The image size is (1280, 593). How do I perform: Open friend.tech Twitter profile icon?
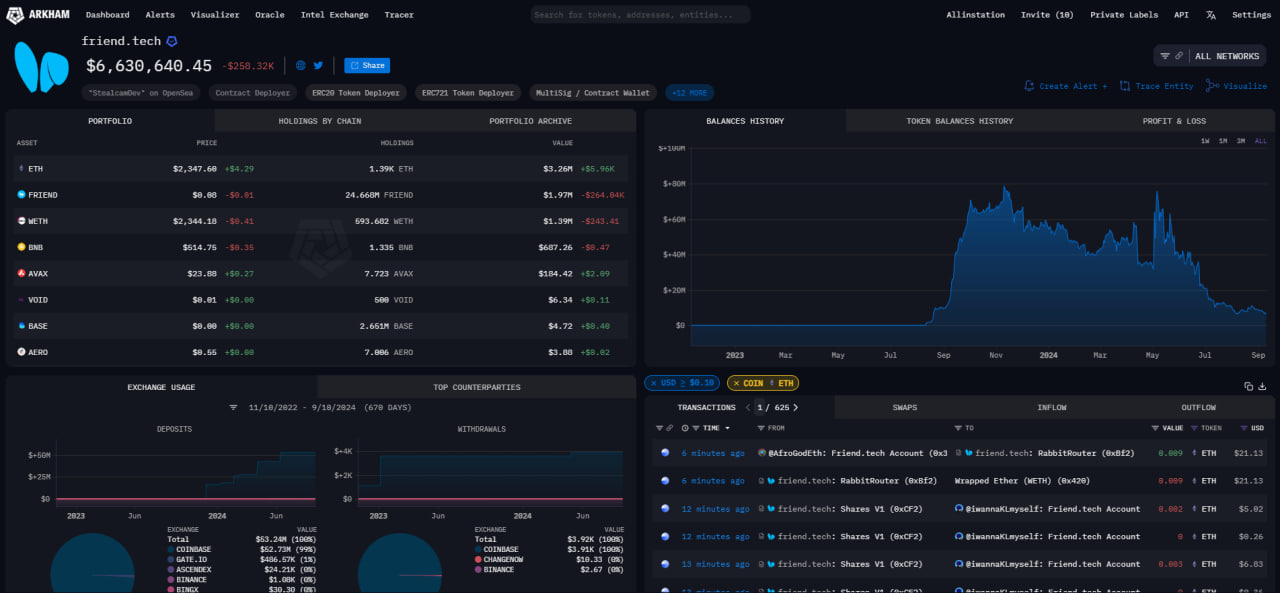[318, 65]
